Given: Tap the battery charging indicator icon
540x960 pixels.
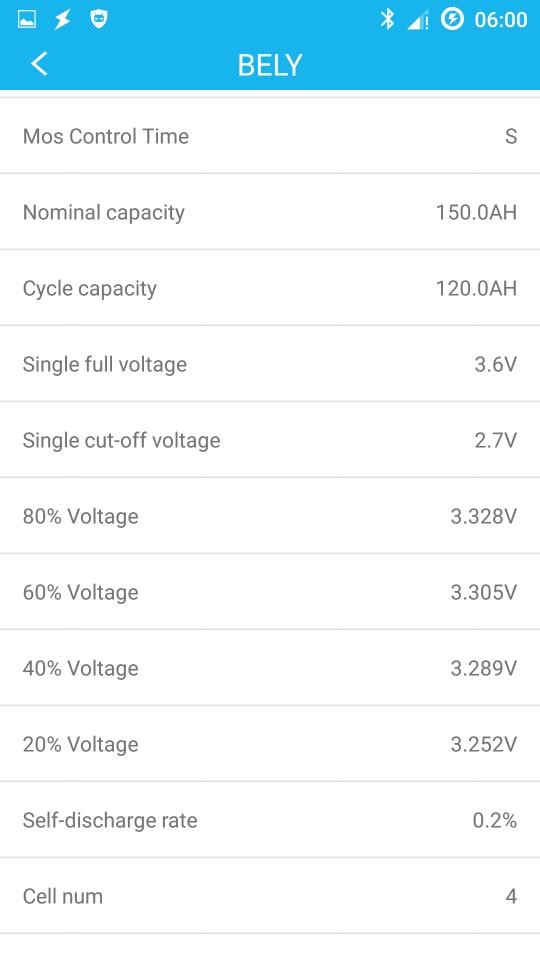Looking at the screenshot, I should coord(452,20).
